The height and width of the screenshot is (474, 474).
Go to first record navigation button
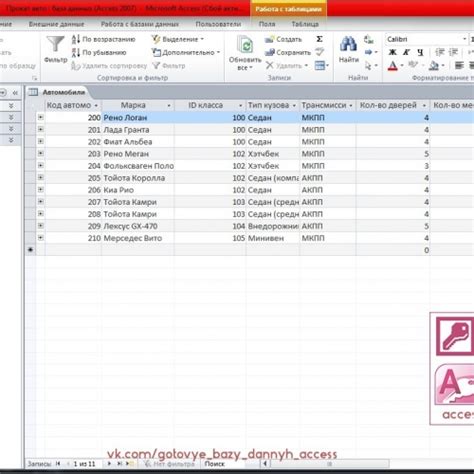(x=58, y=463)
